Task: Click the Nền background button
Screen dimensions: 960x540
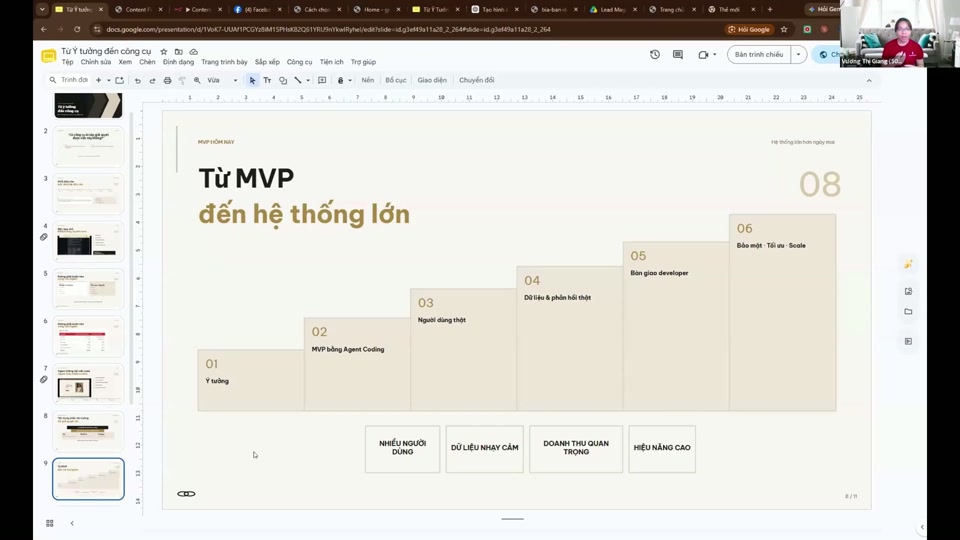Action: 367,80
